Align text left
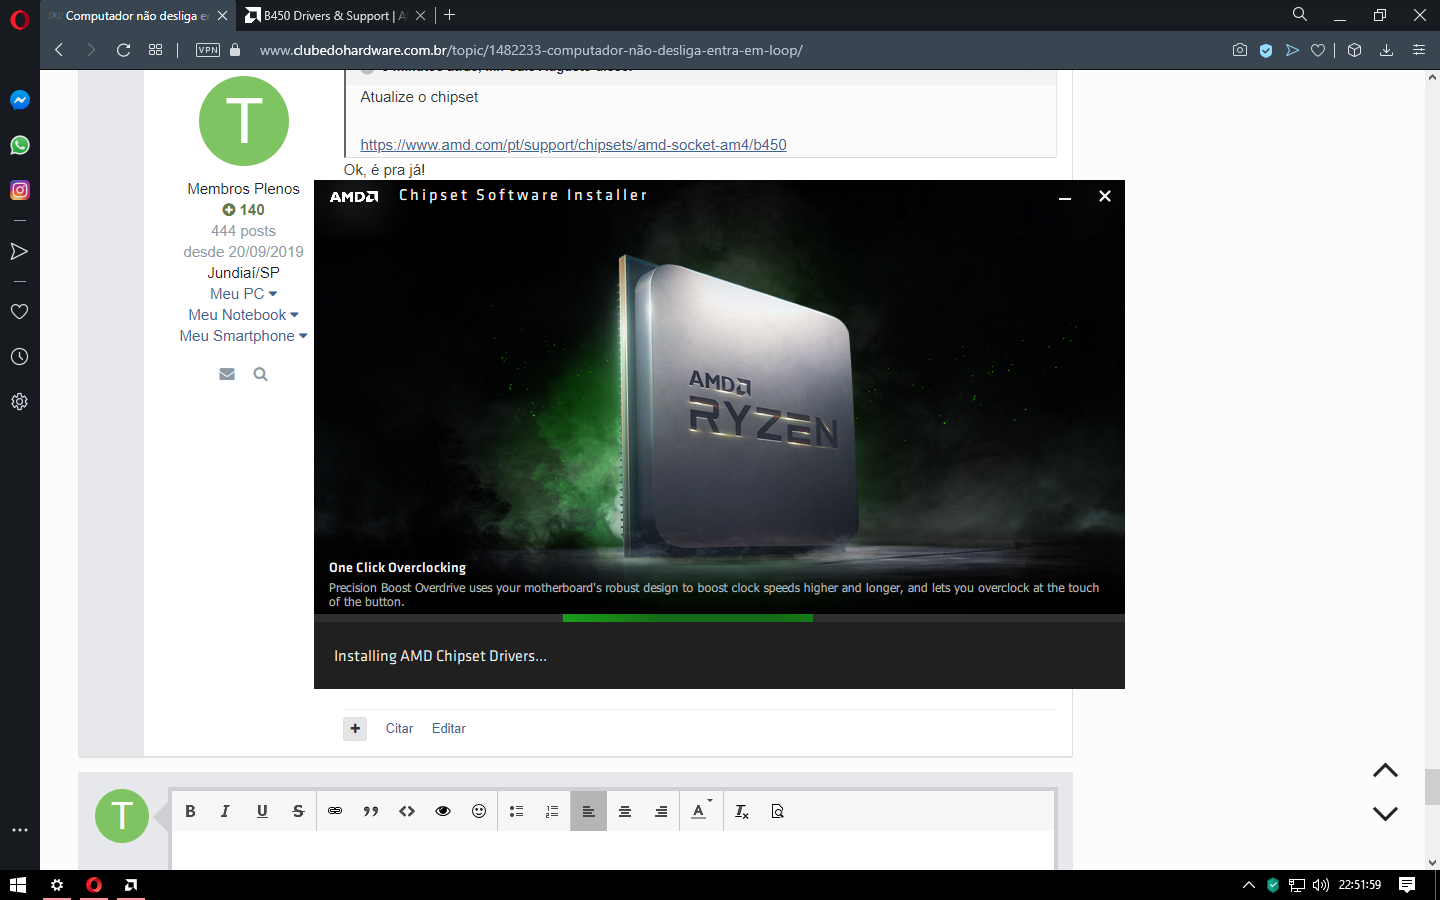The image size is (1440, 900). (x=589, y=811)
